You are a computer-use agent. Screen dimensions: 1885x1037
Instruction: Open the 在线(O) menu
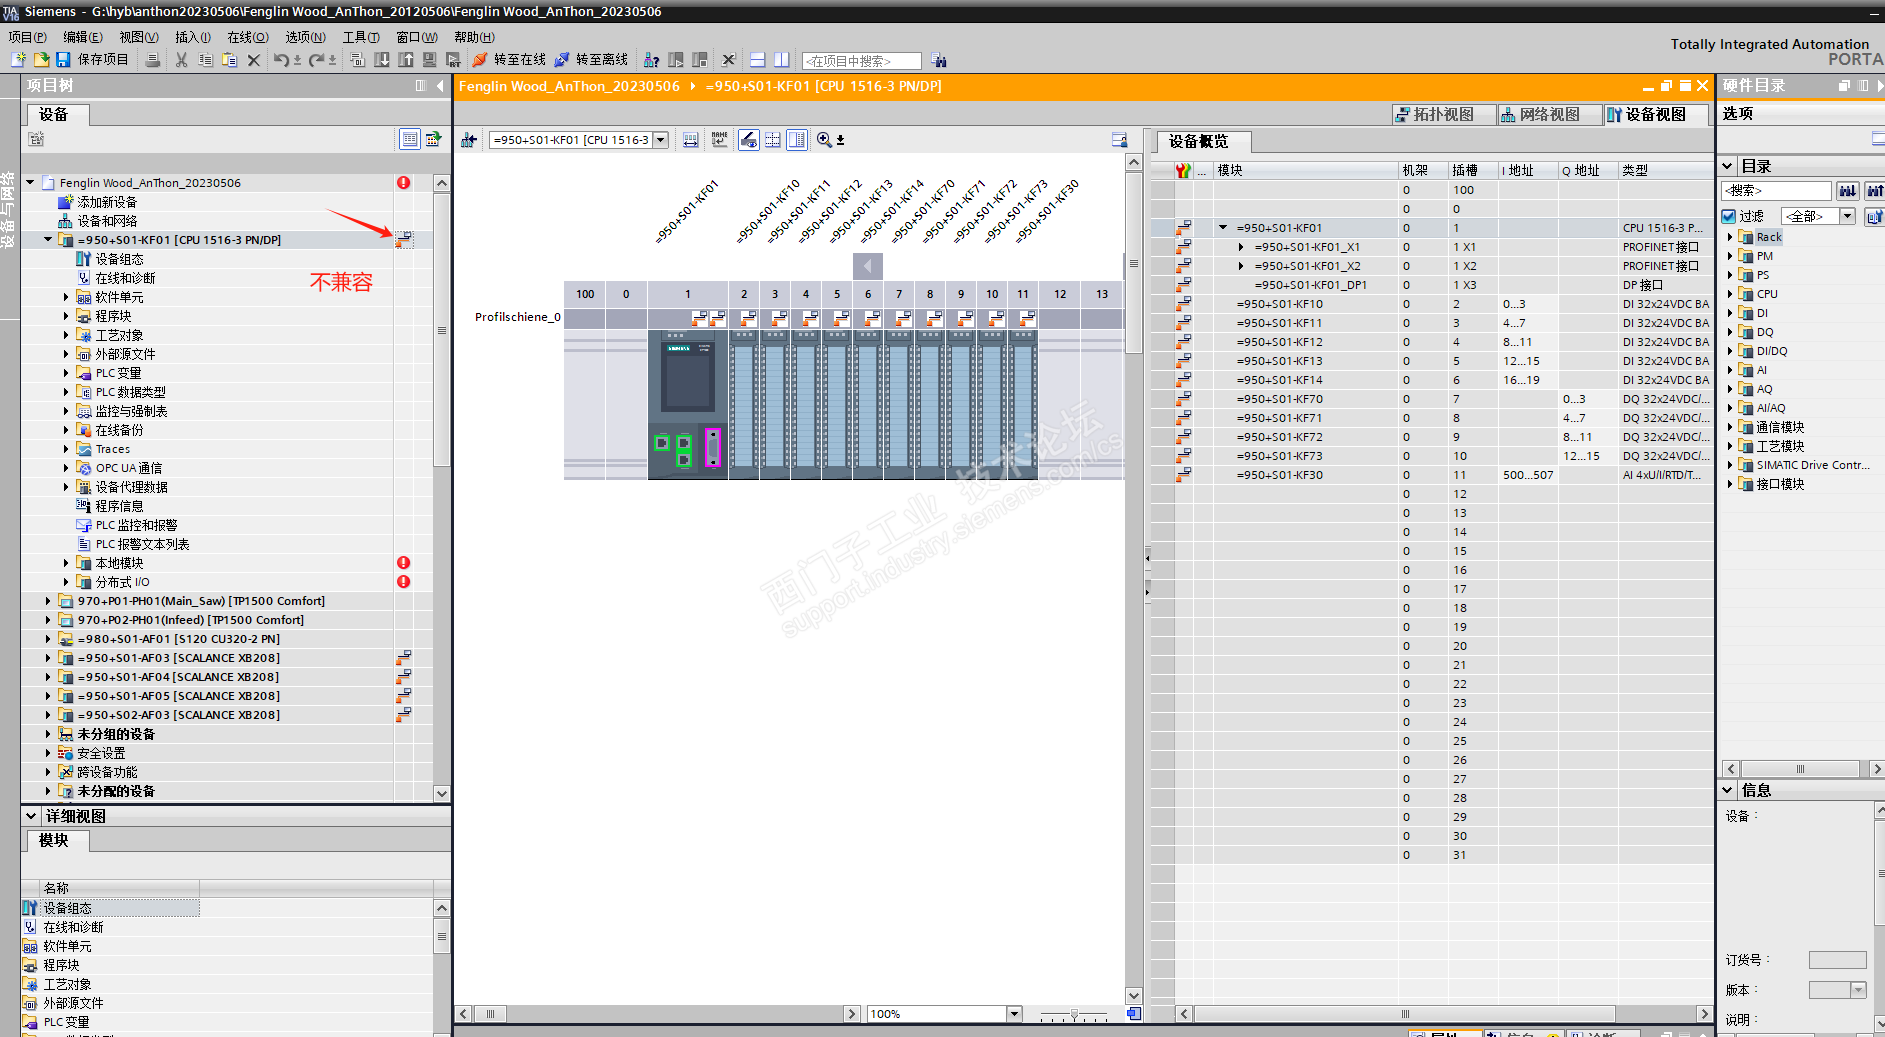(x=248, y=37)
